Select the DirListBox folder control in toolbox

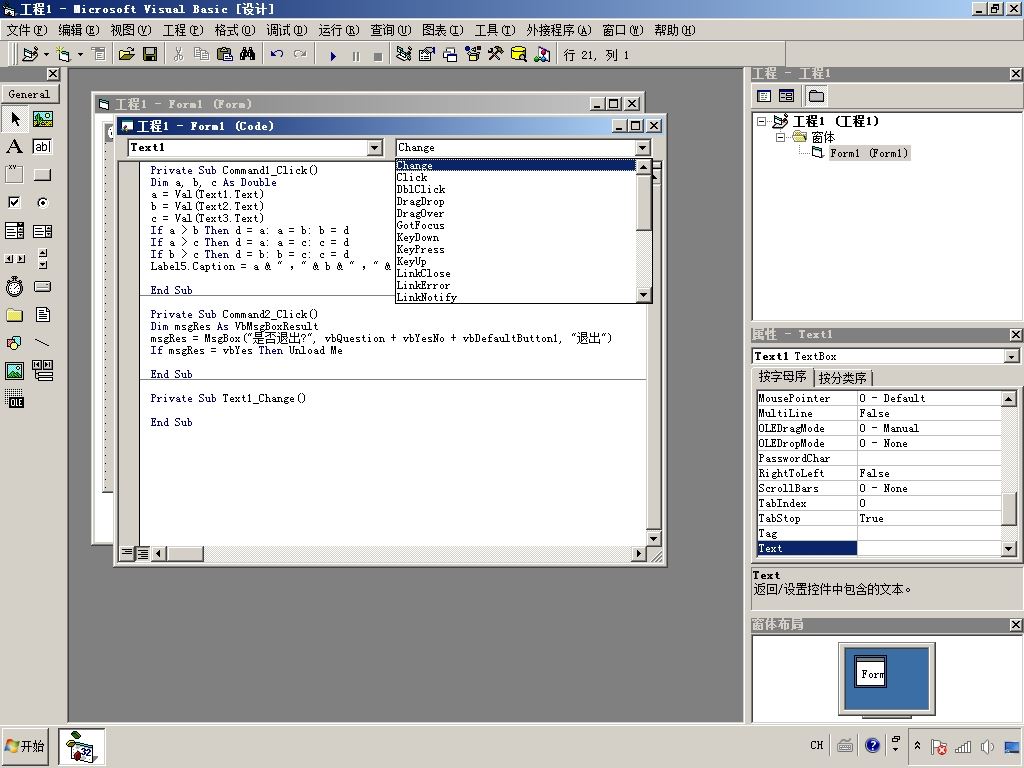click(x=15, y=315)
